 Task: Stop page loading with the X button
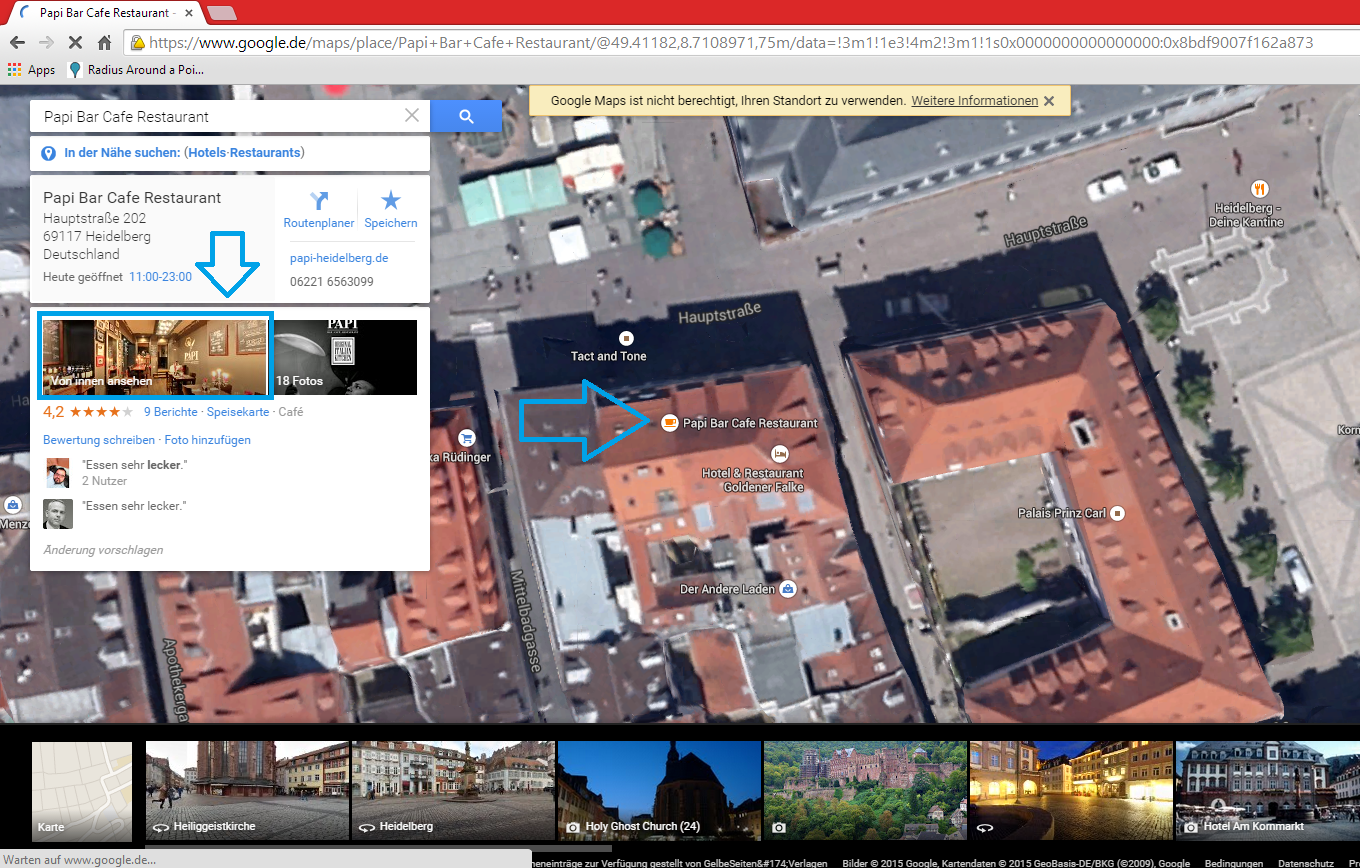75,43
